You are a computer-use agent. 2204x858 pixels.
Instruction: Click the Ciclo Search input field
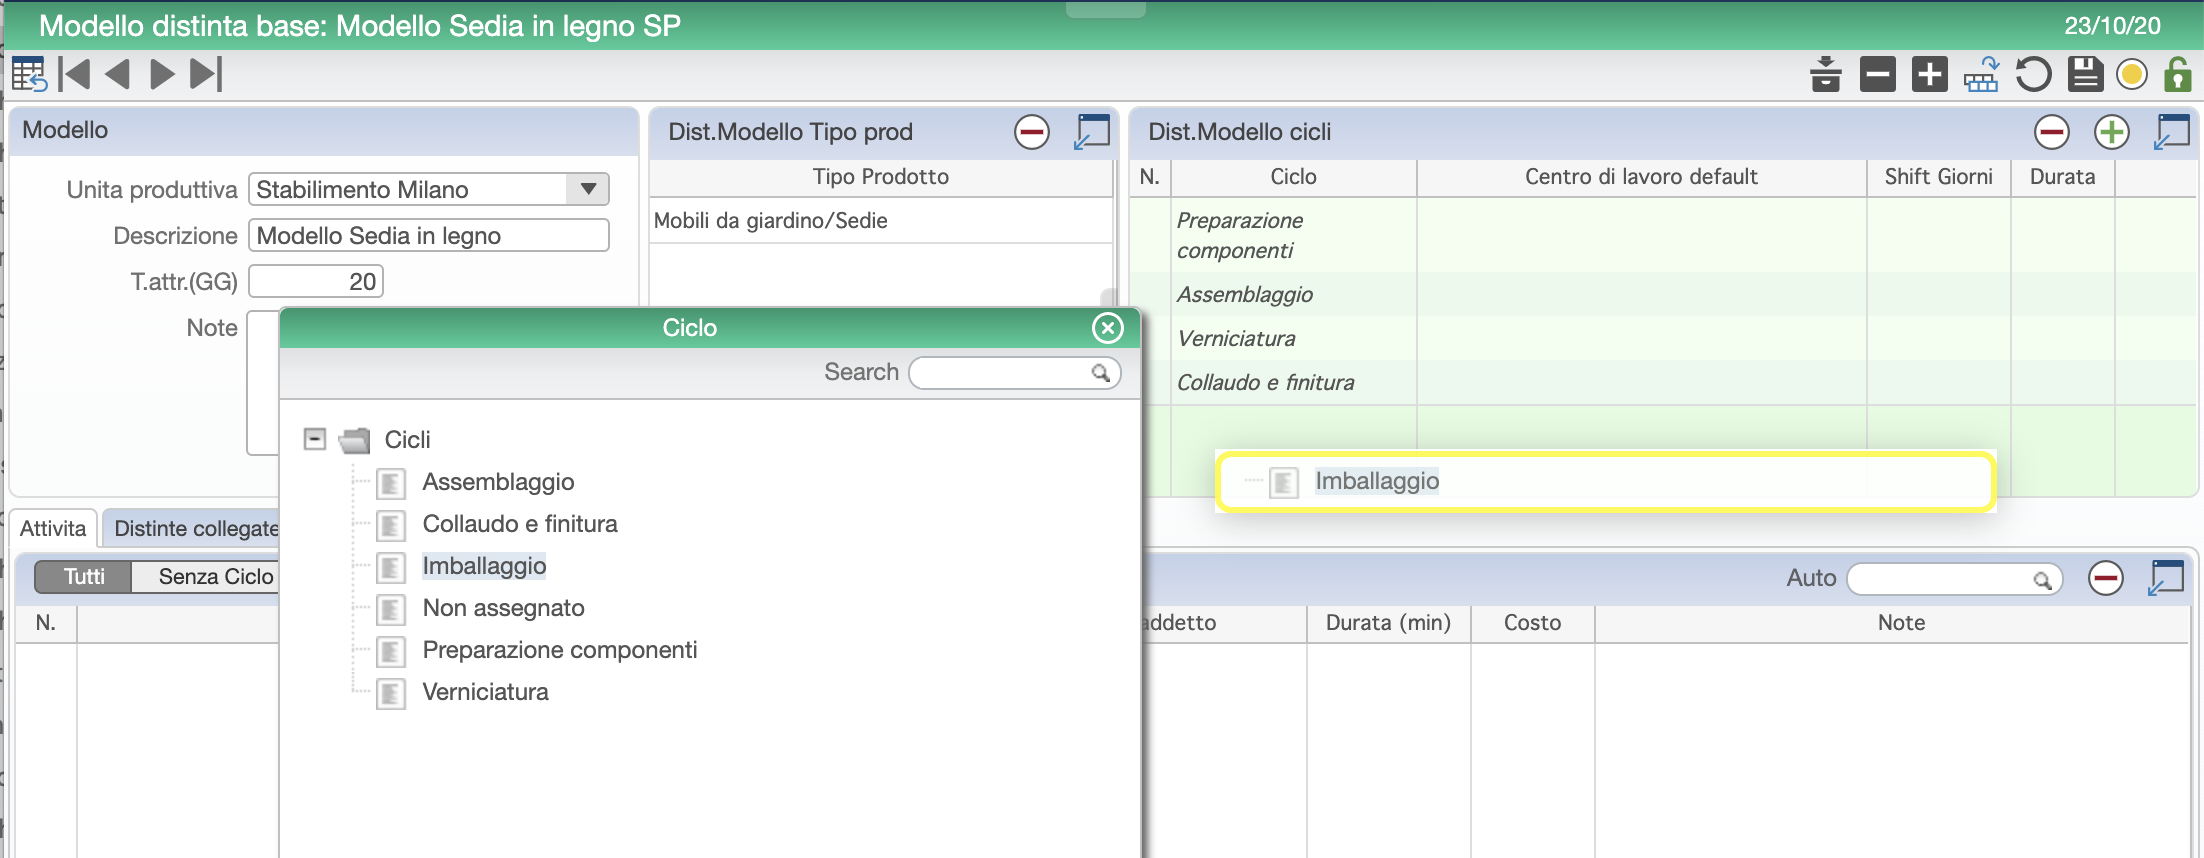coord(1014,373)
